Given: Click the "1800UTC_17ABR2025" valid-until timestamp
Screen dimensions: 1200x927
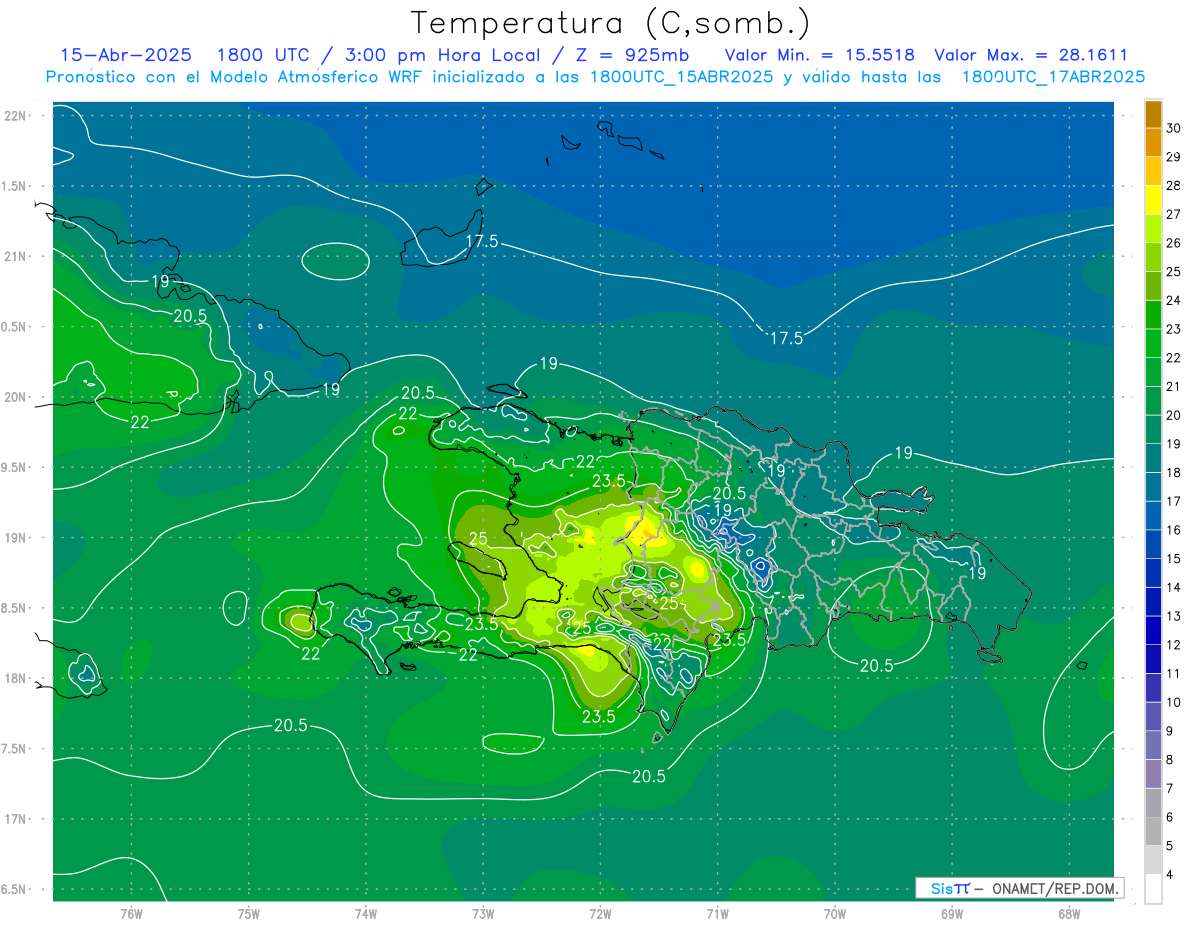Looking at the screenshot, I should 1053,76.
